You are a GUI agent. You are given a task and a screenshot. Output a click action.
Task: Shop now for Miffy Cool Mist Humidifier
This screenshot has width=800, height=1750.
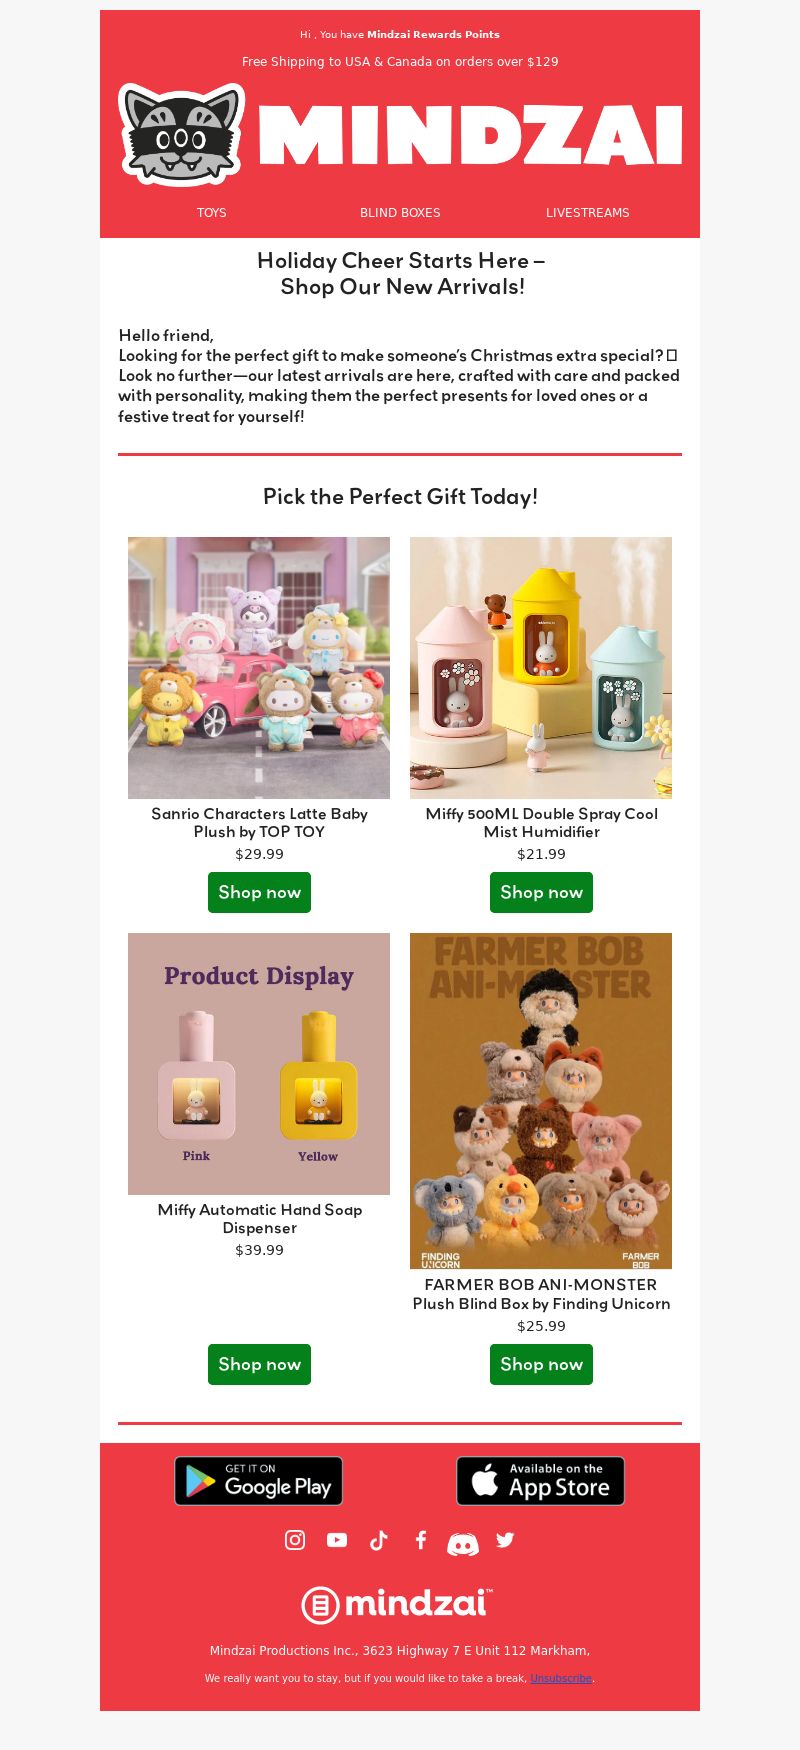(x=541, y=892)
